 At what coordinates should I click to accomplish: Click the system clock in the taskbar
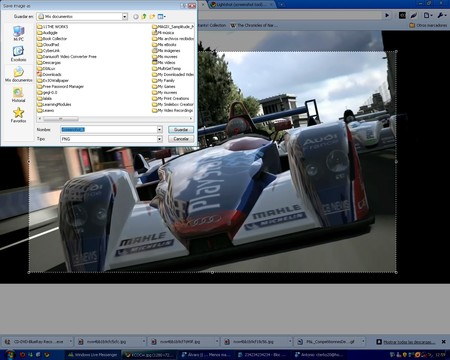(x=441, y=355)
